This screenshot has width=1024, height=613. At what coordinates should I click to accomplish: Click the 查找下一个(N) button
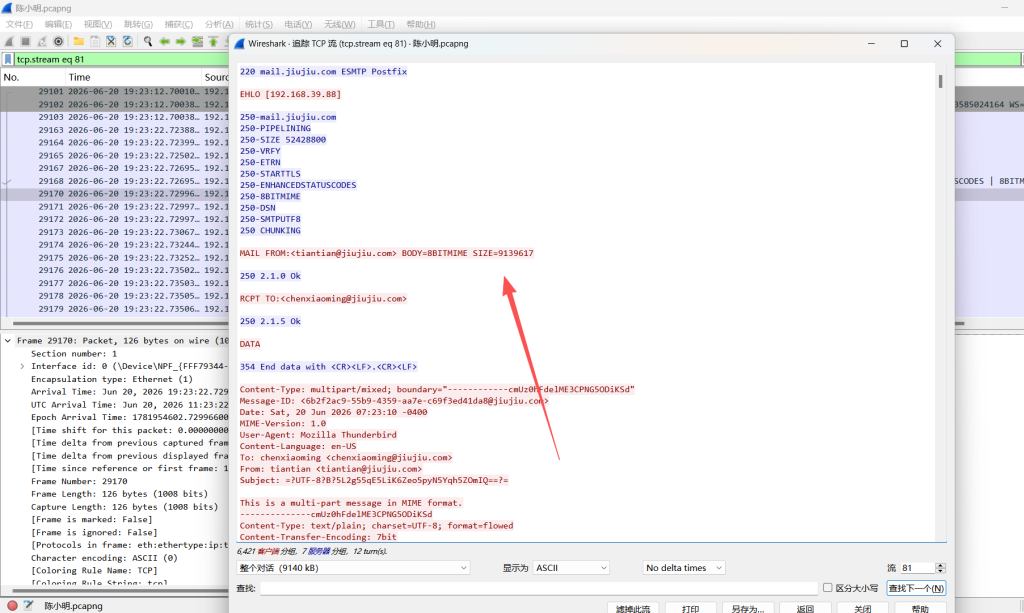(916, 588)
